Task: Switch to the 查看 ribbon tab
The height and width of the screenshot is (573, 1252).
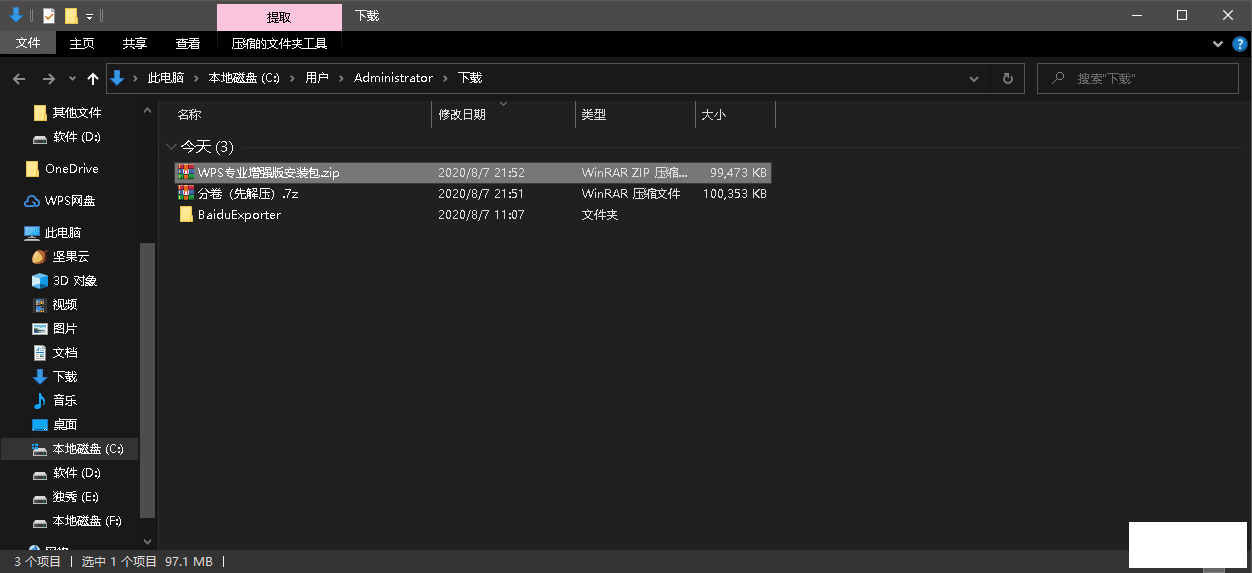Action: pyautogui.click(x=188, y=43)
